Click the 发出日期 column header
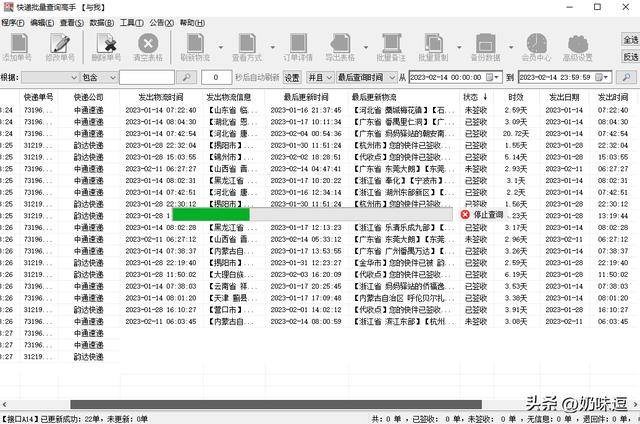This screenshot has width=640, height=424. click(564, 97)
